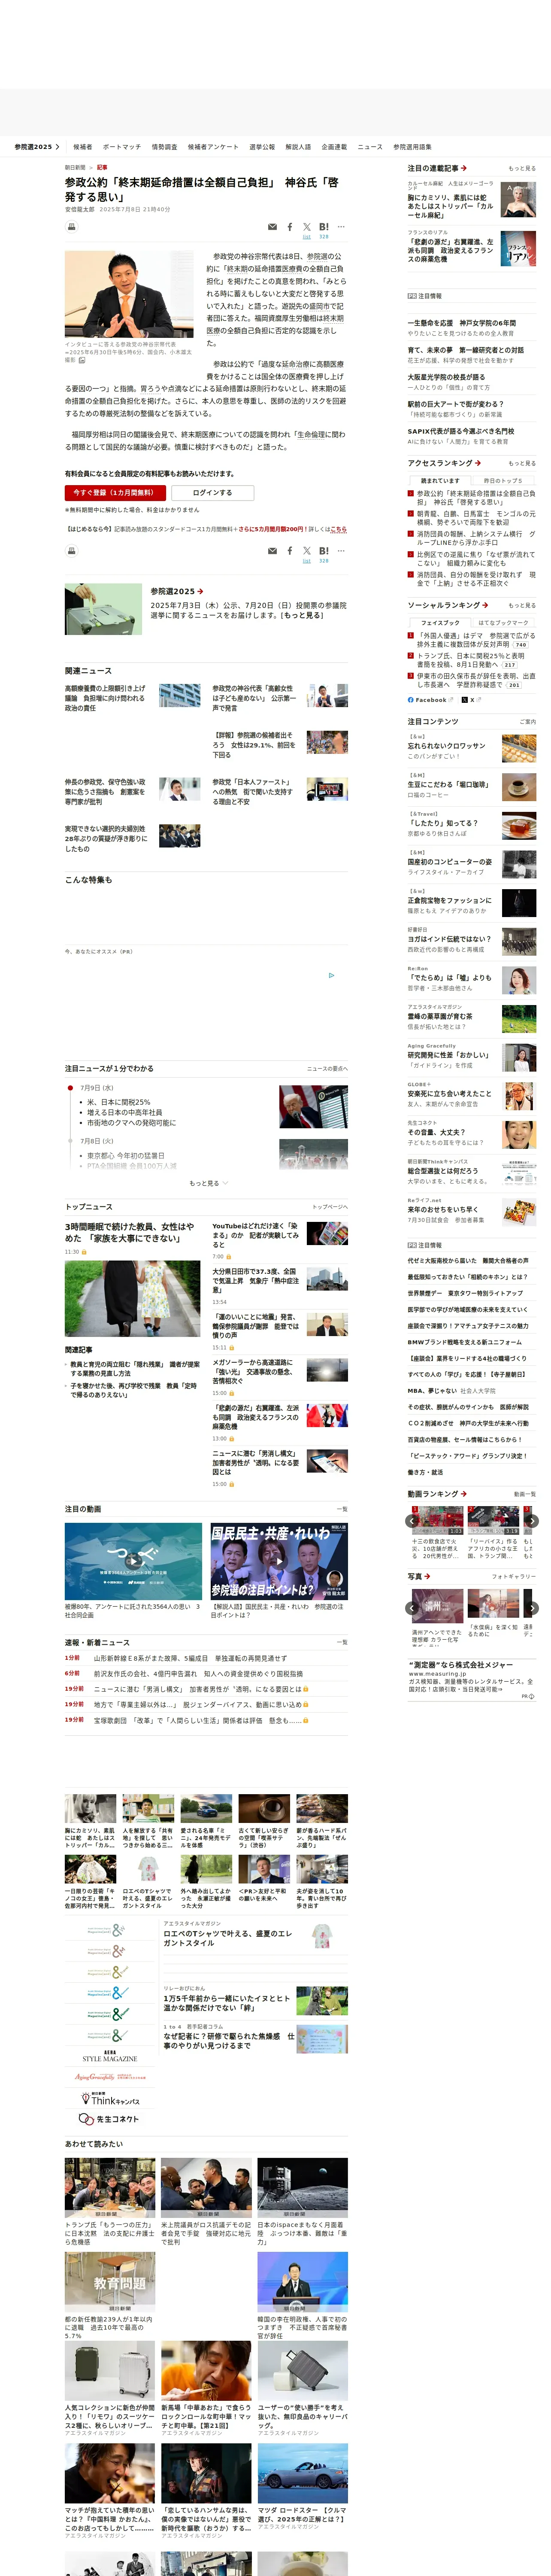Switch to はてなブックマーク social tab
The image size is (551, 2576).
[x=503, y=623]
